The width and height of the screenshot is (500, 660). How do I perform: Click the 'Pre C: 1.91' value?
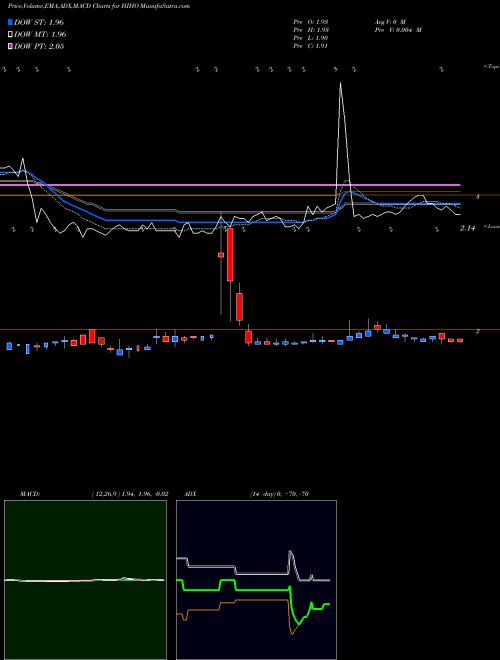pos(311,46)
